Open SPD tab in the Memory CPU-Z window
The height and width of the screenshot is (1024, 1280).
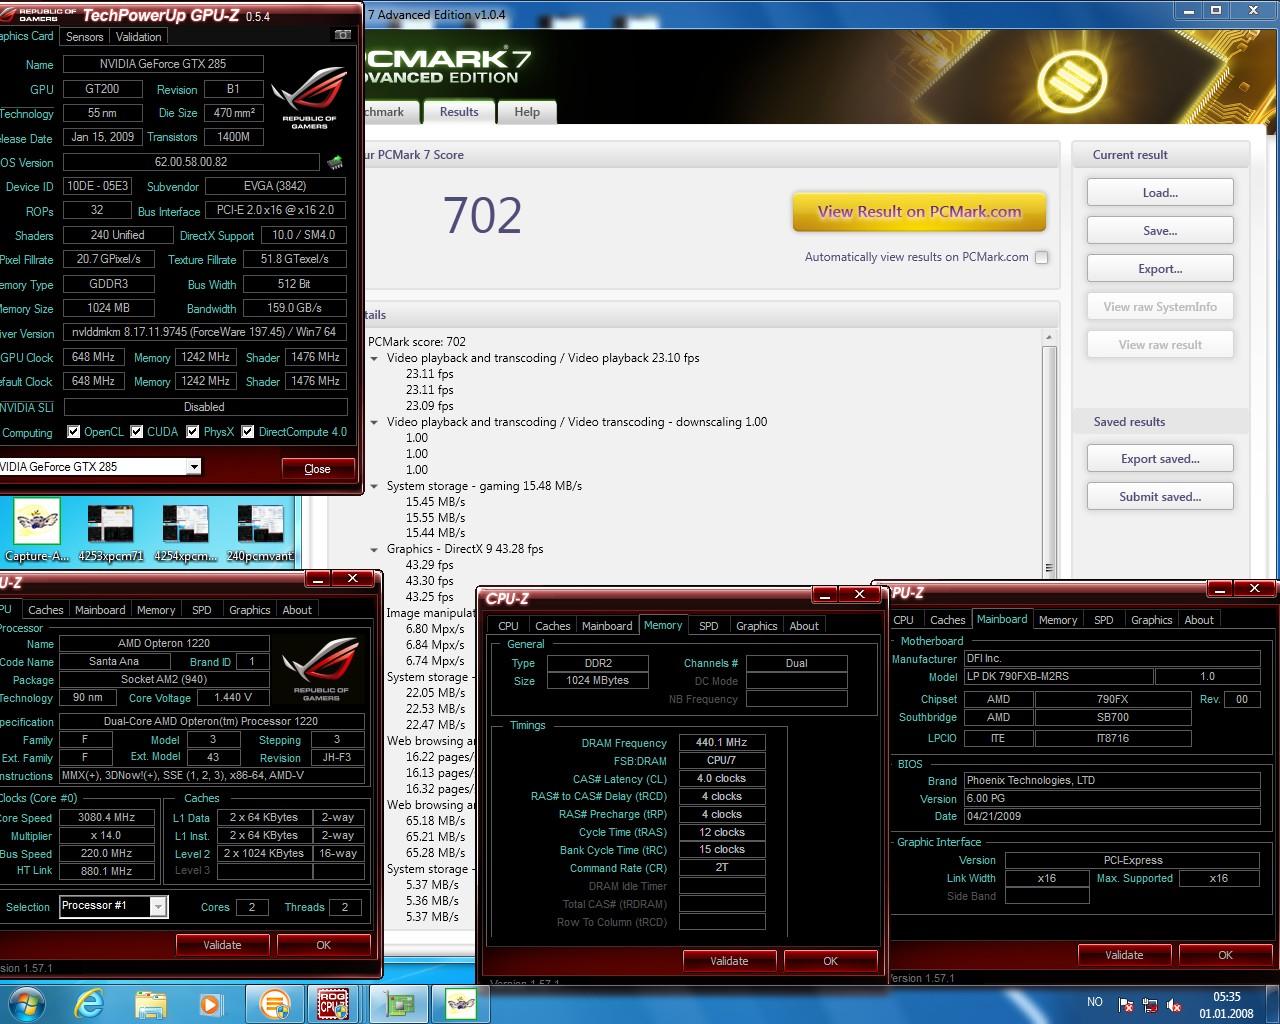click(708, 626)
